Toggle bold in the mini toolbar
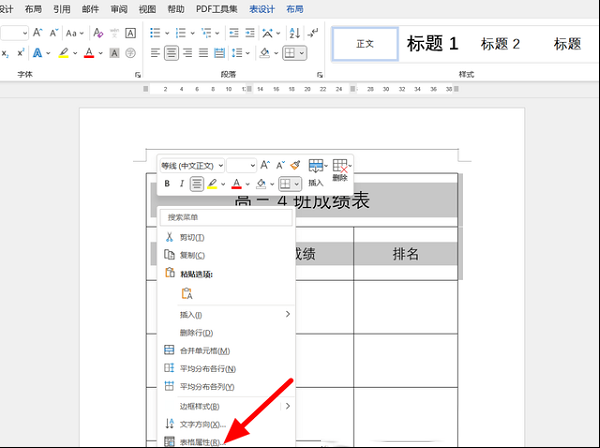The height and width of the screenshot is (448, 600). [167, 184]
